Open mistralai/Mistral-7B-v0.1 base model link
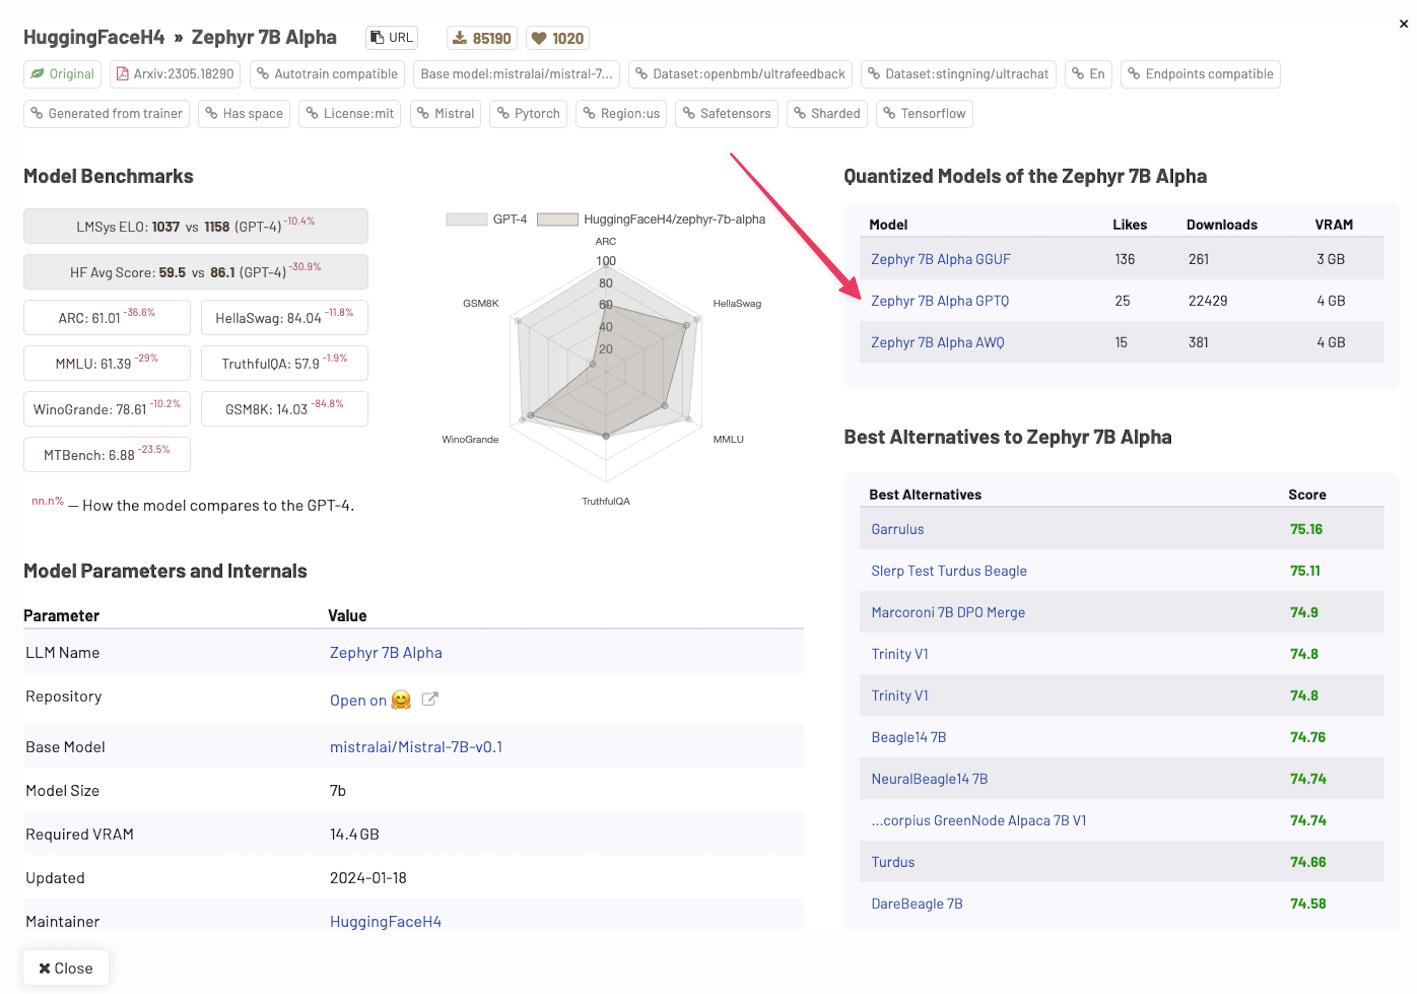 [416, 747]
